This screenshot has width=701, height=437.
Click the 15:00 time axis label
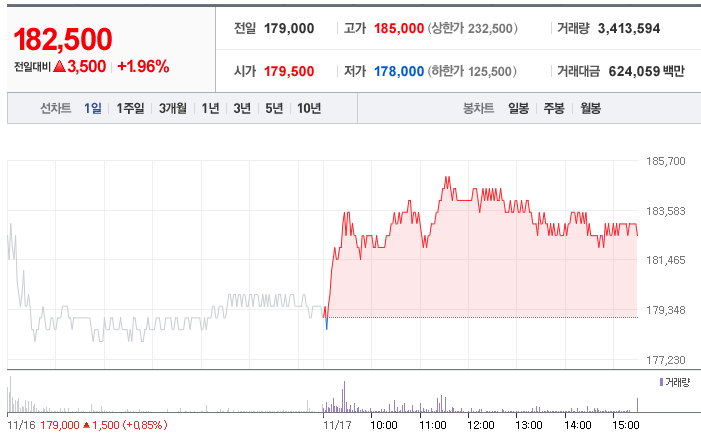[625, 425]
